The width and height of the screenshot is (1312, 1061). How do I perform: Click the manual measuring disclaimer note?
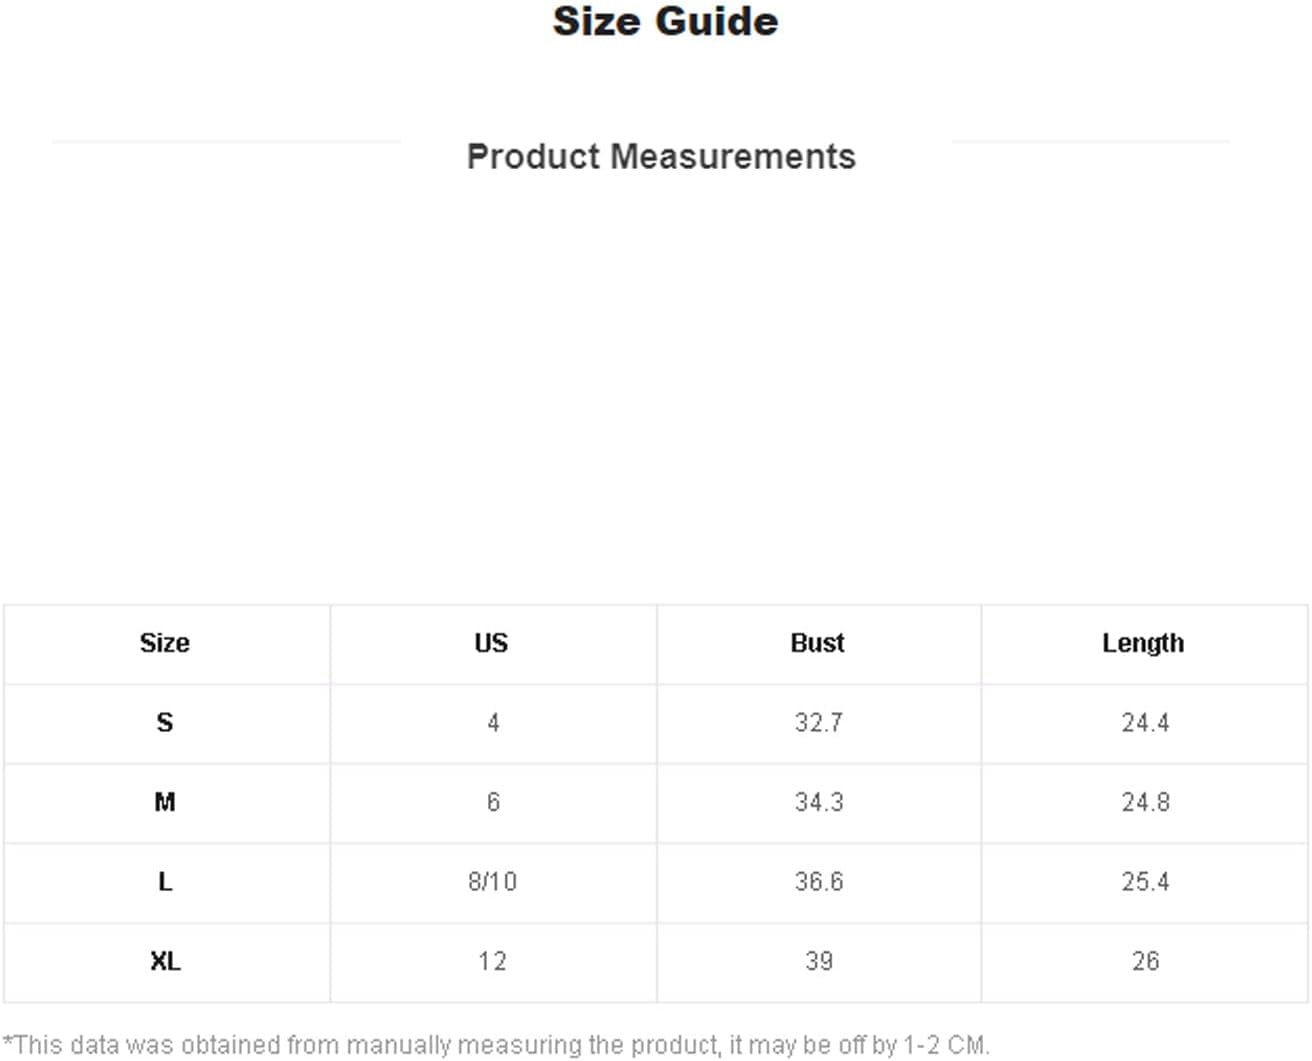click(496, 1045)
